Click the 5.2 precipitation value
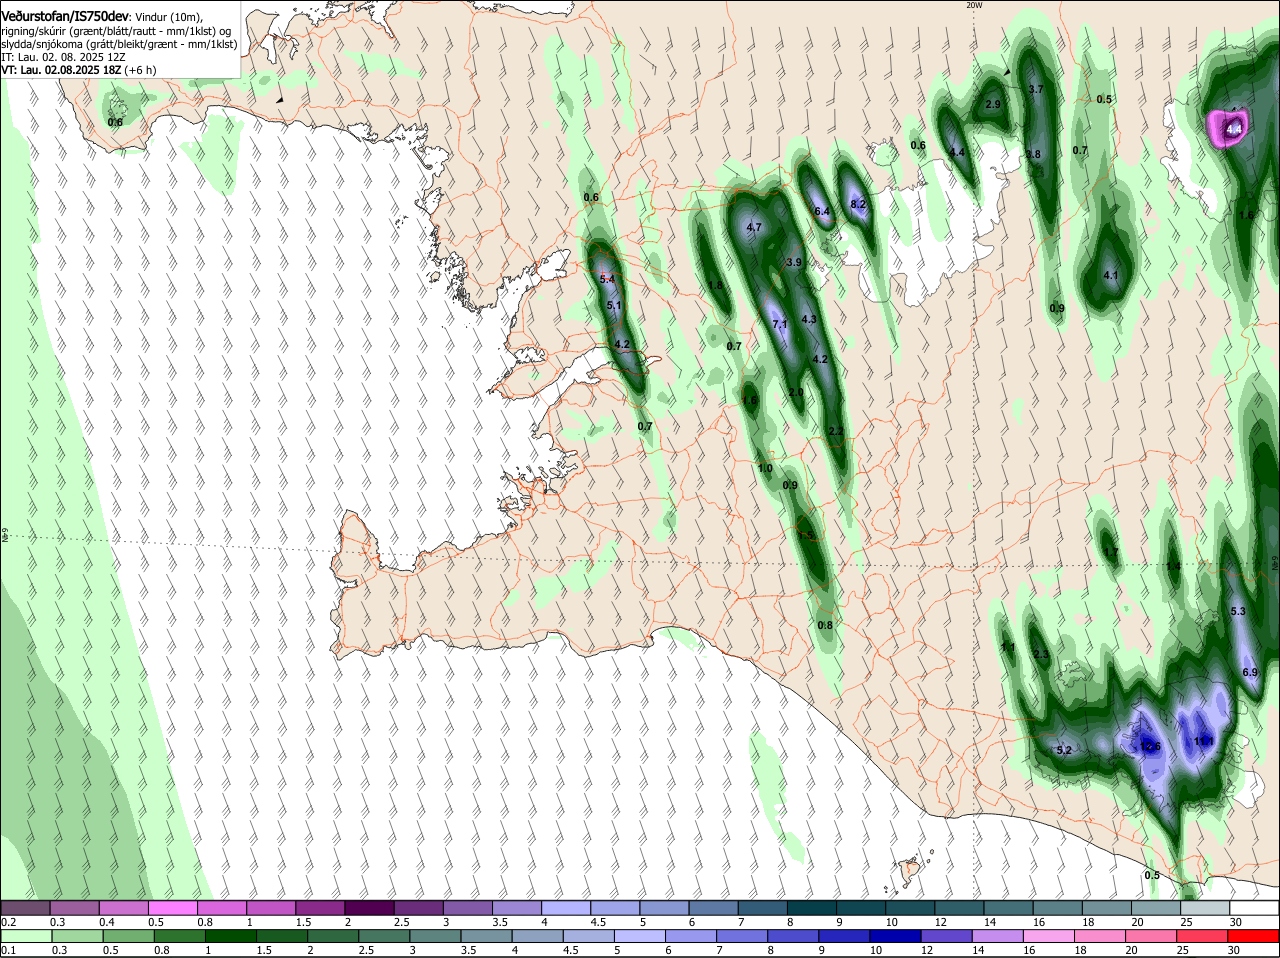 [1064, 750]
